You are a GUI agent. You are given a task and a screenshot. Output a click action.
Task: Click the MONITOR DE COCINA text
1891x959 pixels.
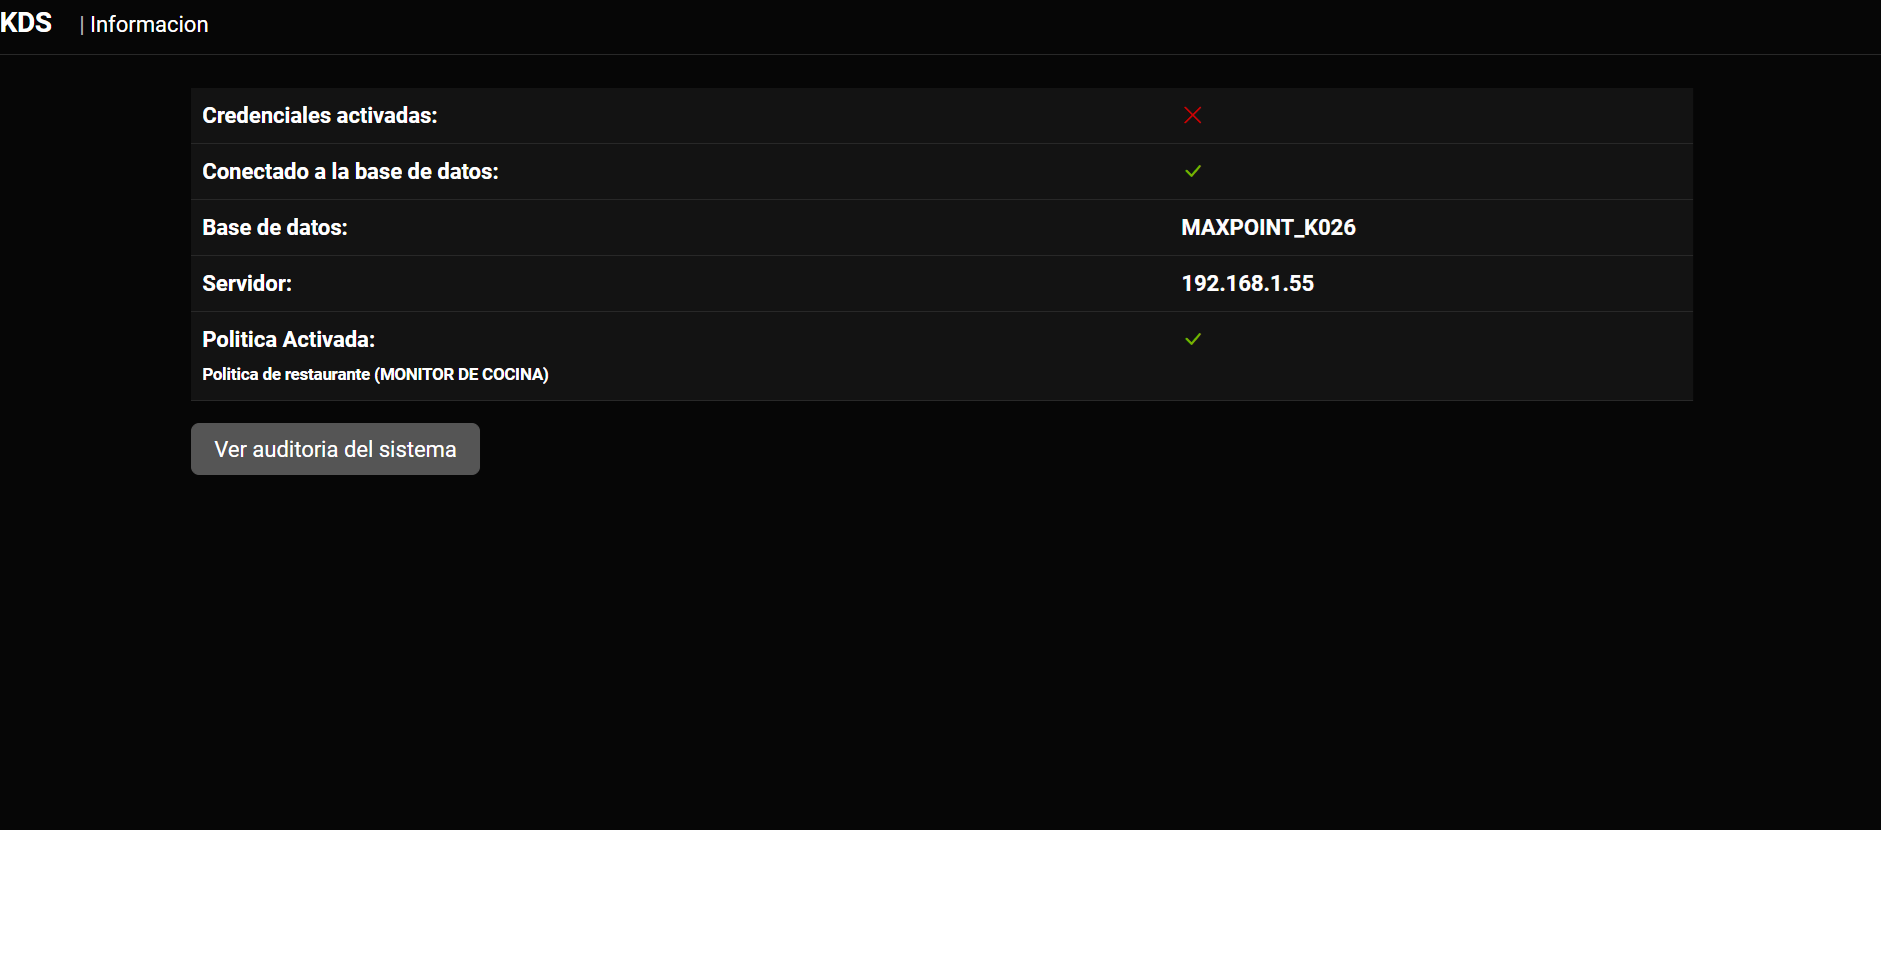[462, 374]
